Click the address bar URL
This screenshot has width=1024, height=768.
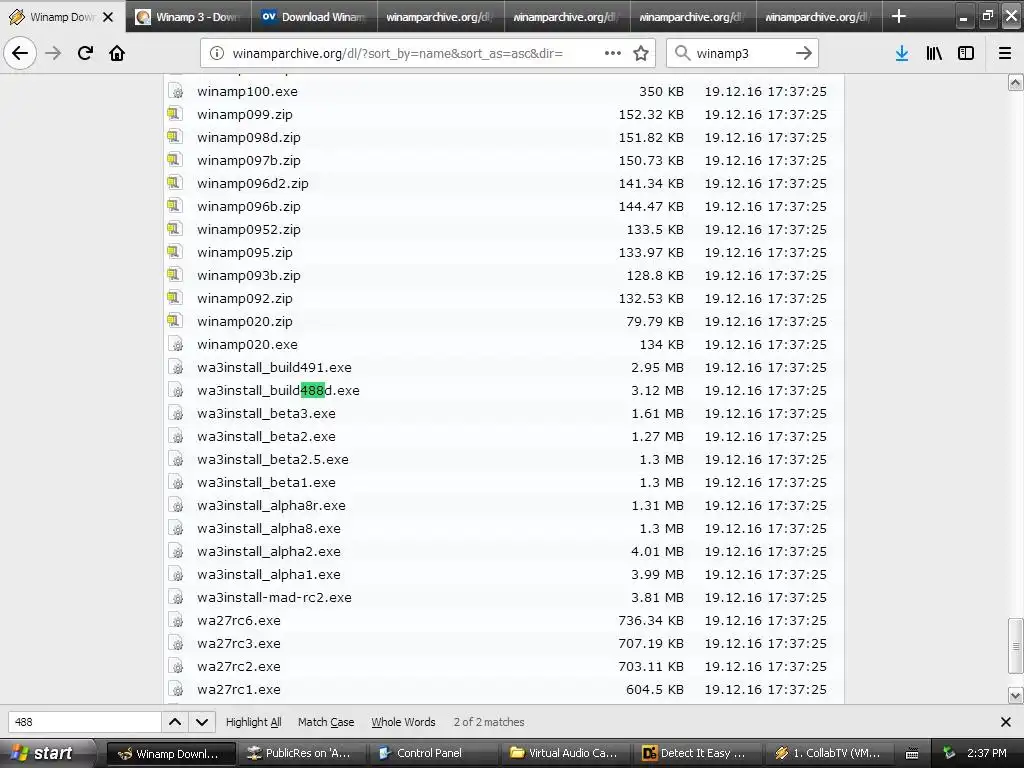coord(398,53)
